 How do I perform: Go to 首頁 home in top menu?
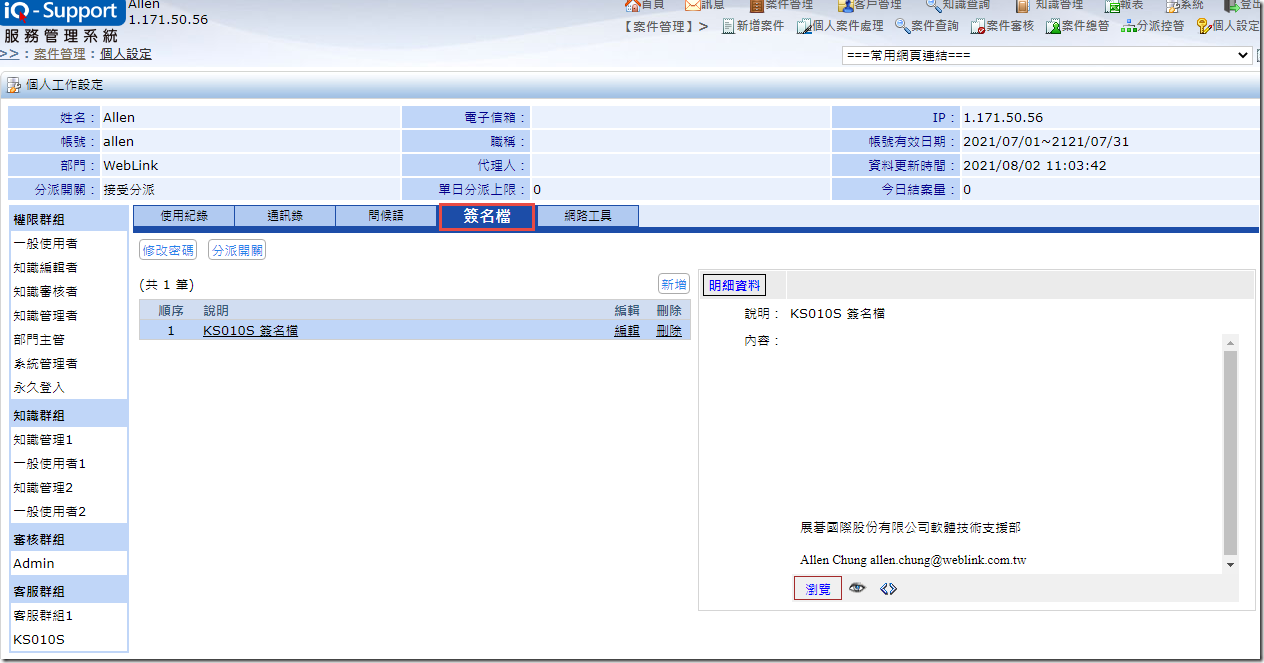tap(644, 5)
